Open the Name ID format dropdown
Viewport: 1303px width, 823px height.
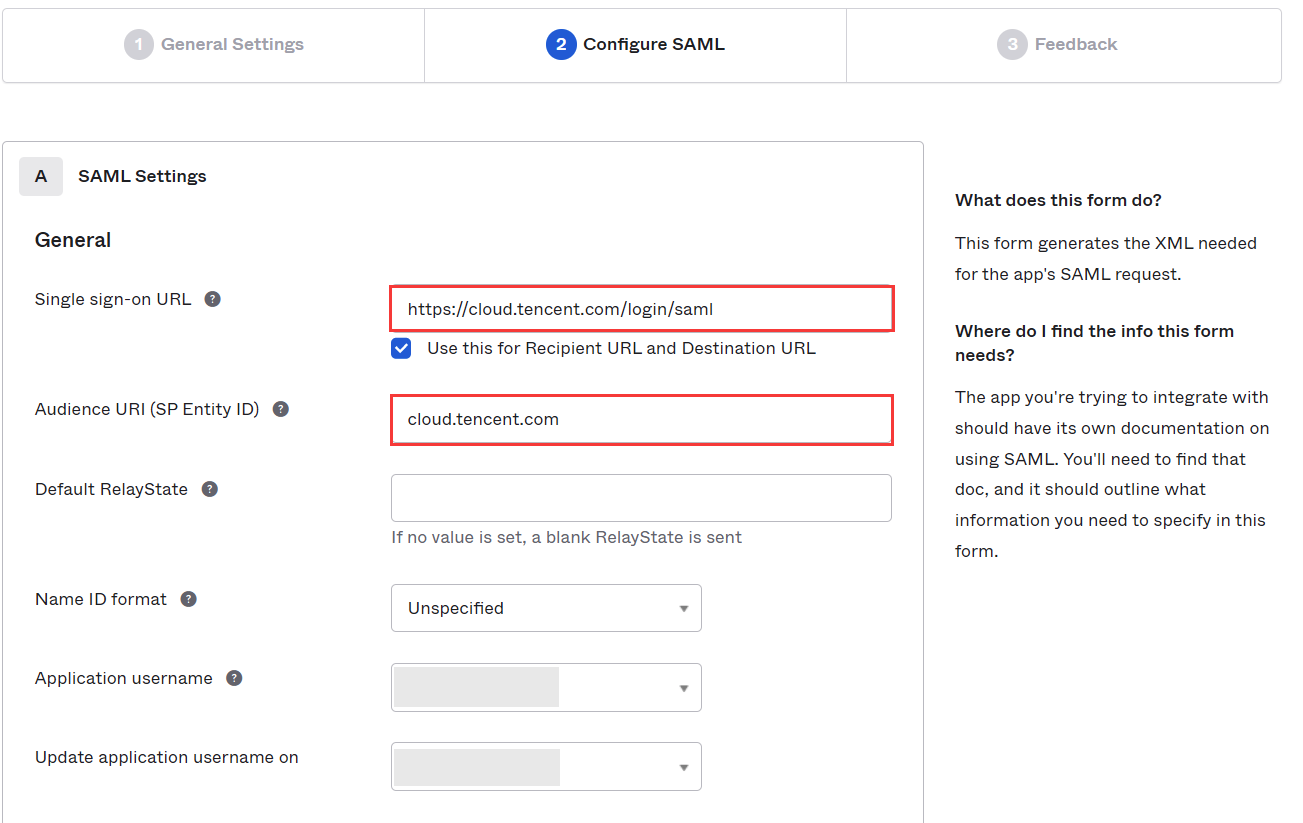[x=546, y=608]
